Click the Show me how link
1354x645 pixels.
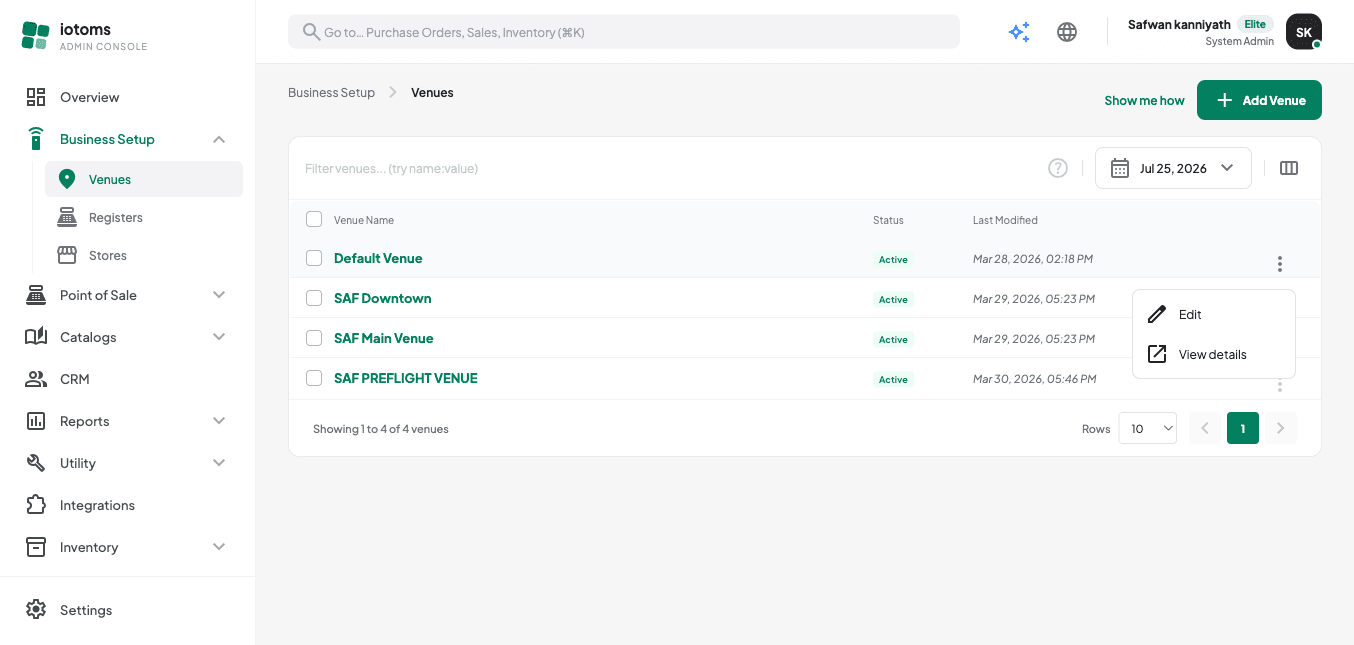[x=1144, y=100]
